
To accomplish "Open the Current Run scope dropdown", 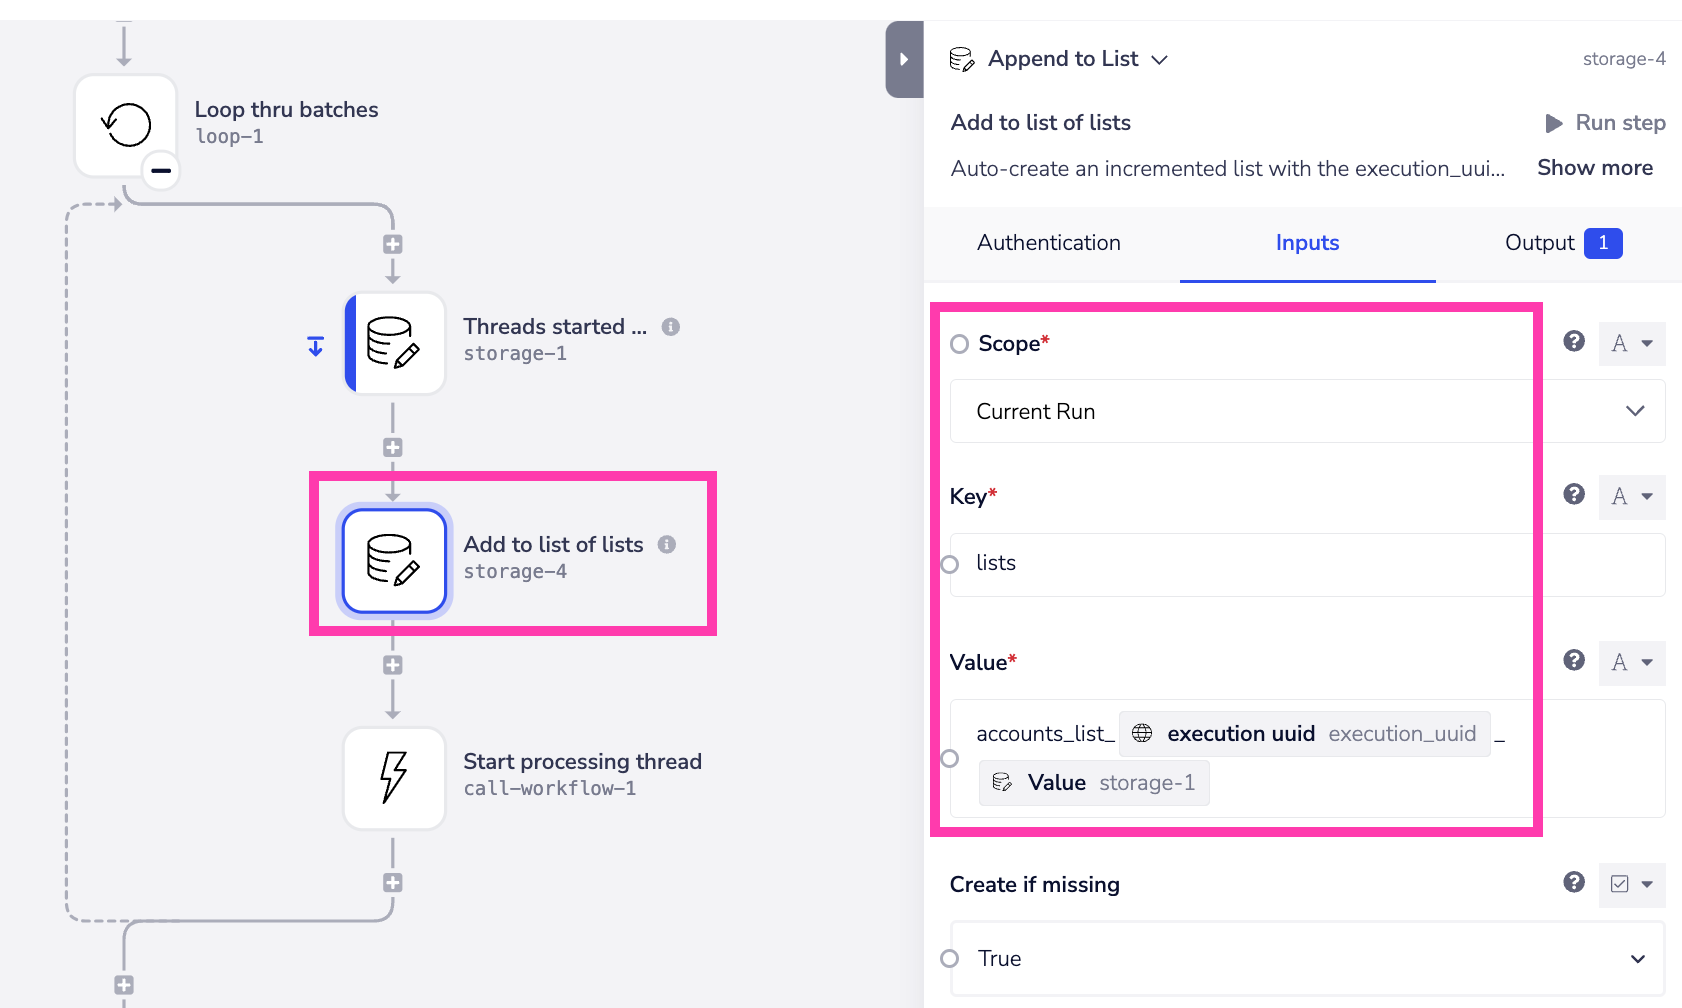I will click(1306, 411).
